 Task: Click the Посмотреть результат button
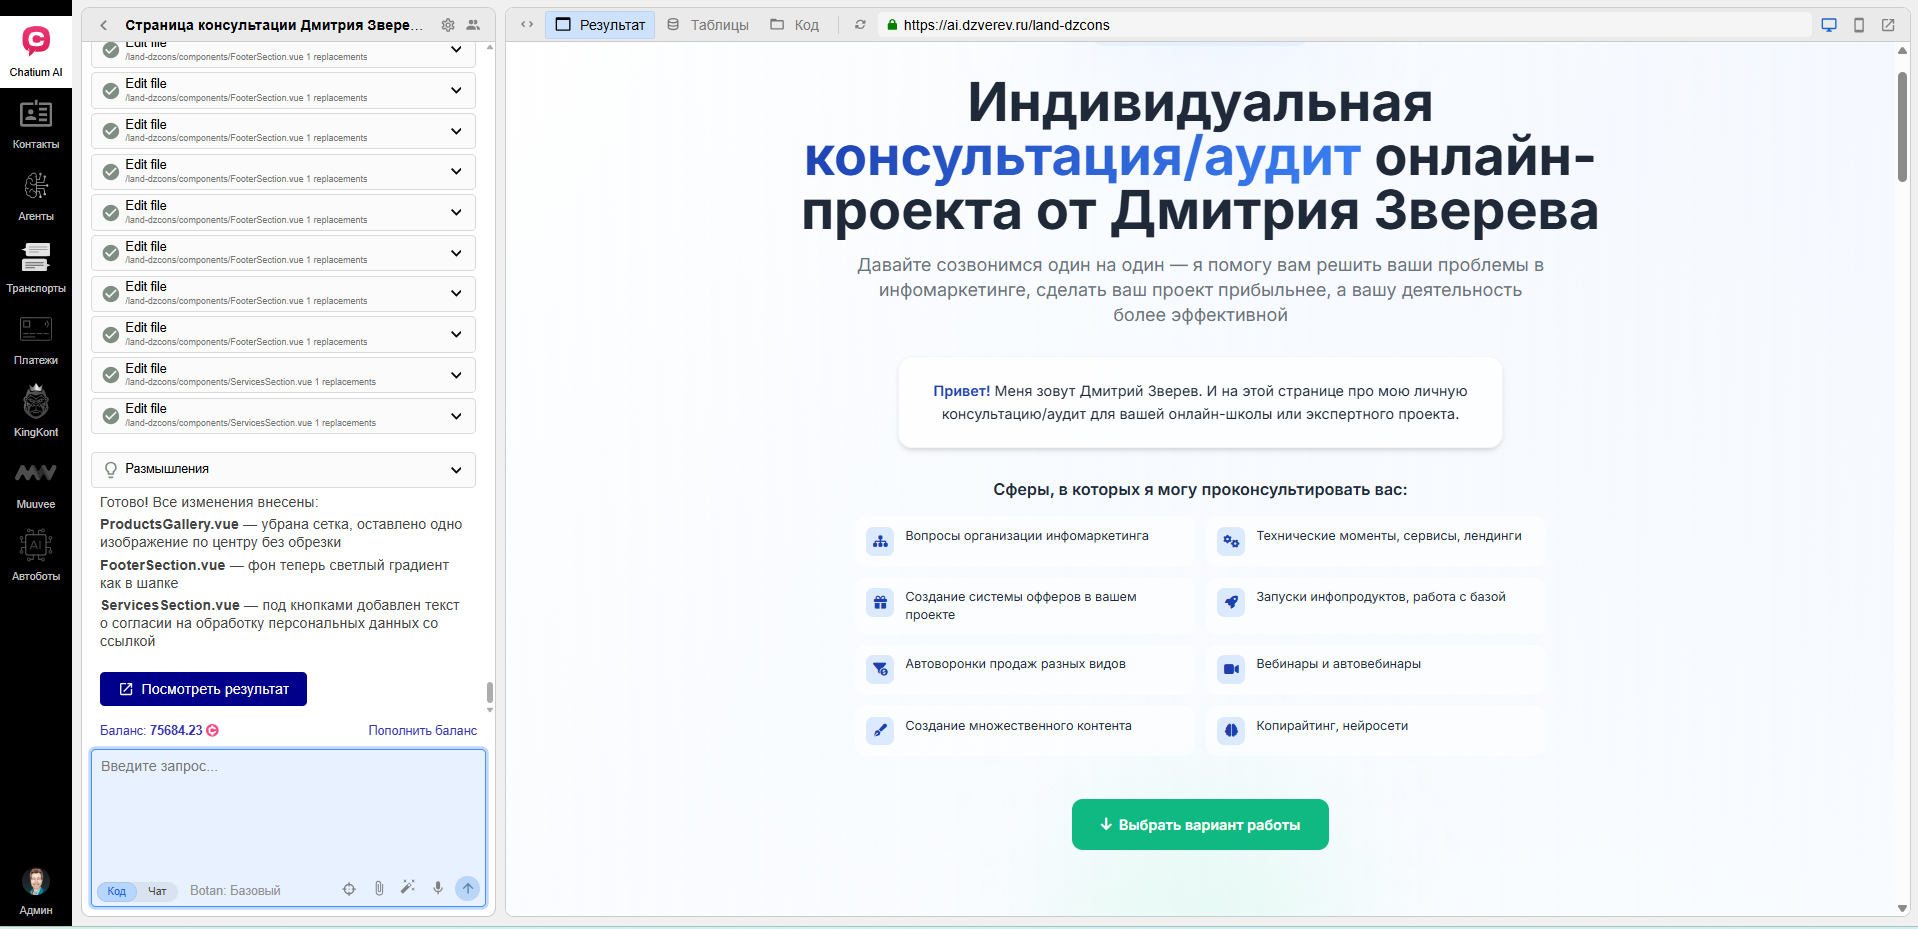[202, 689]
